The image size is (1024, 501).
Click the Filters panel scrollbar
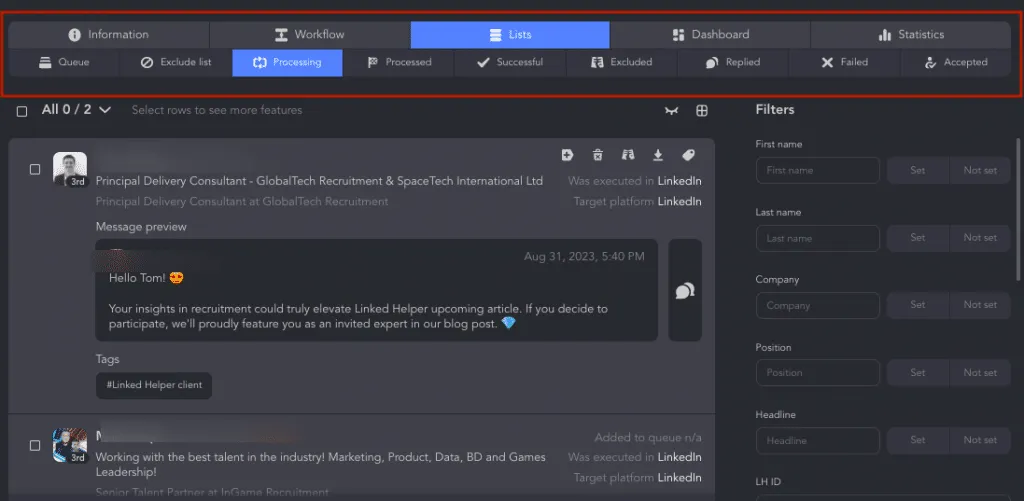tap(1018, 209)
